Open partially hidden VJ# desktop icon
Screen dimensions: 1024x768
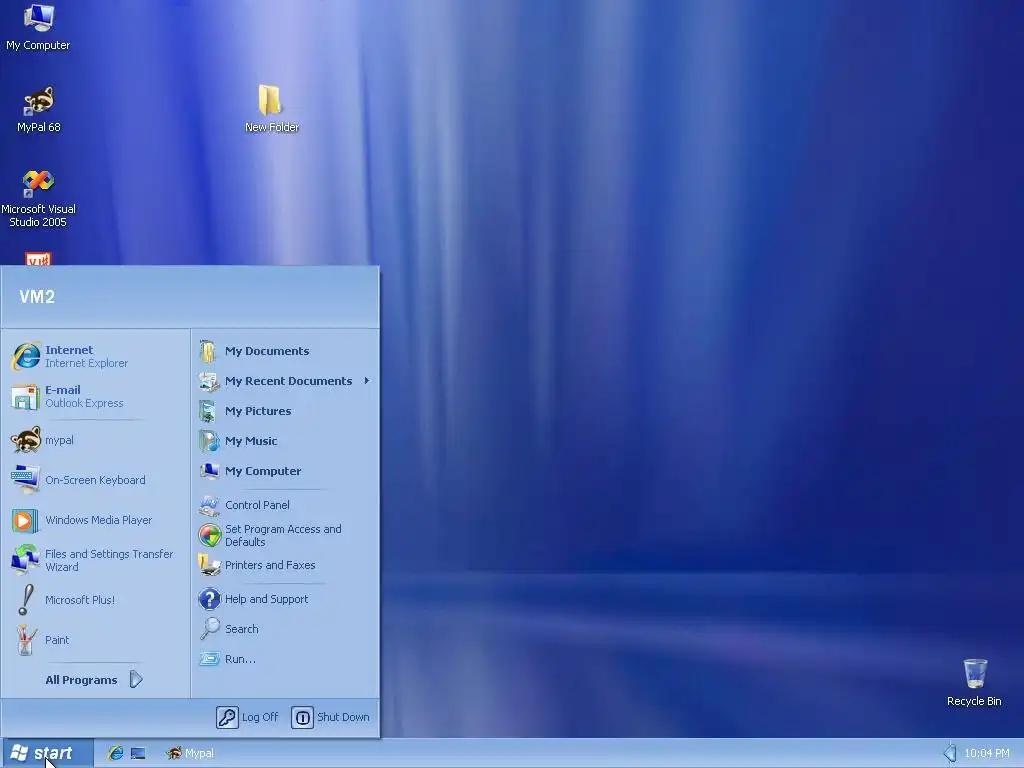click(38, 259)
